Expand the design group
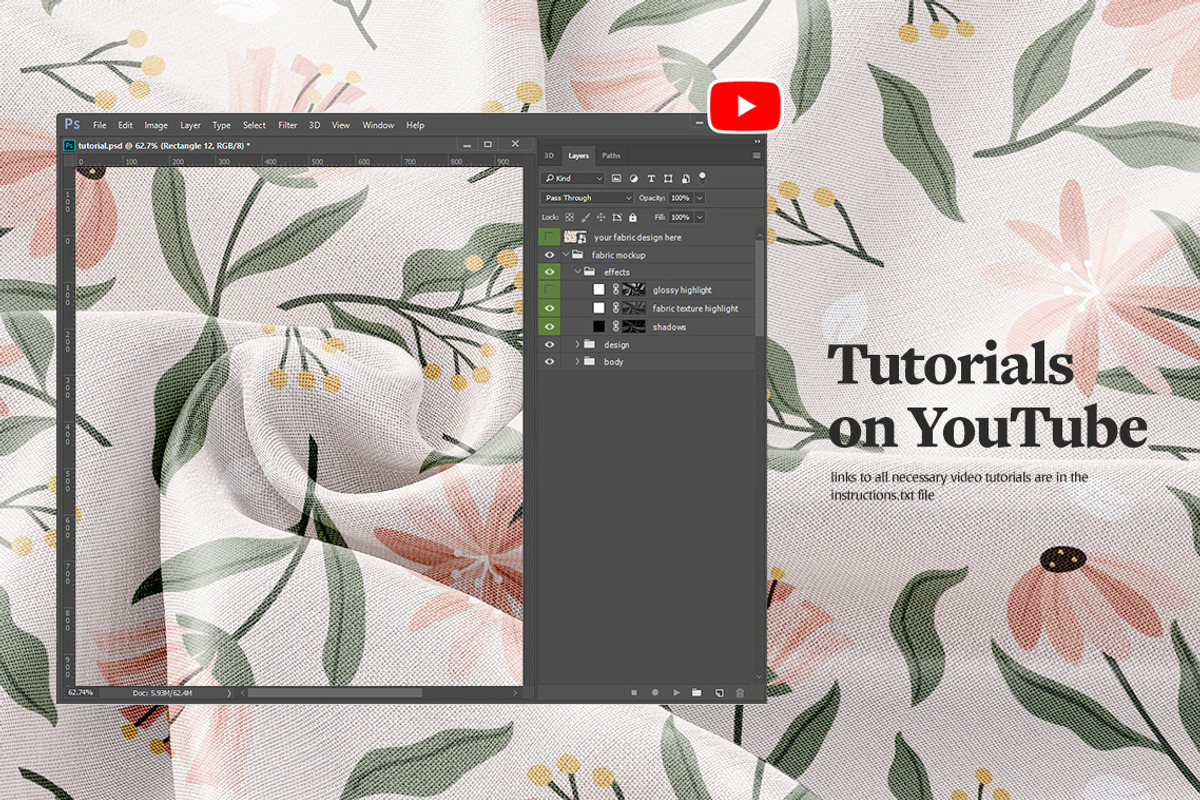This screenshot has height=800, width=1200. coord(577,344)
